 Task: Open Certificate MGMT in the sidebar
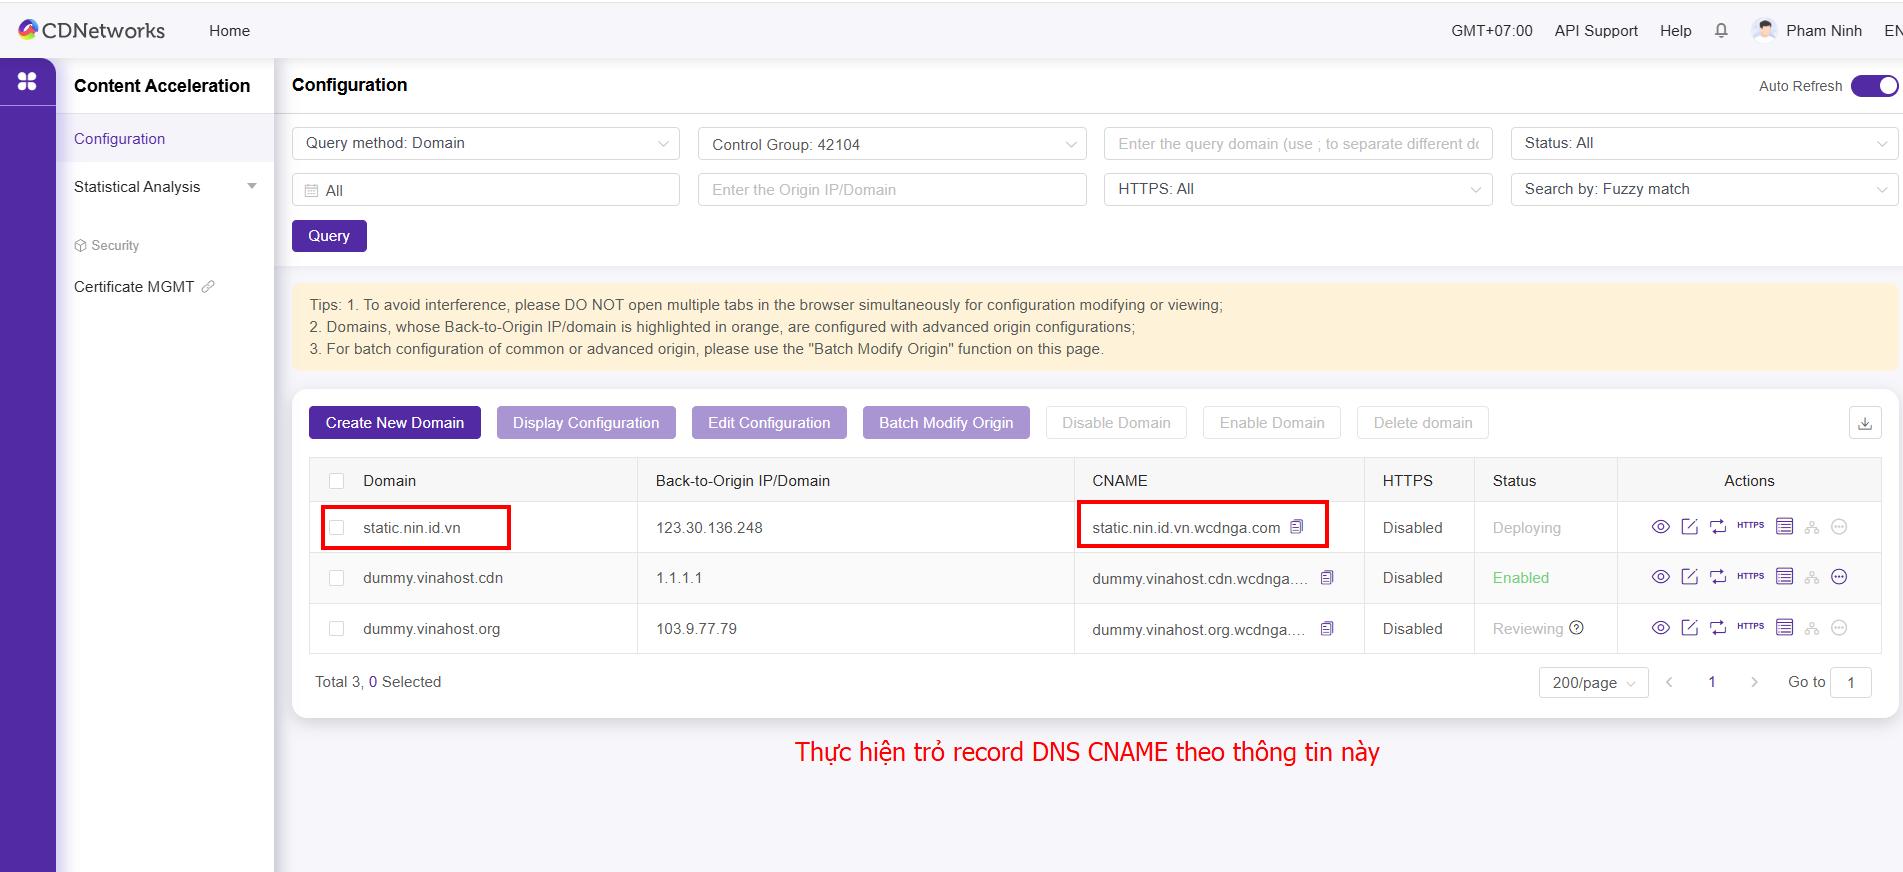click(x=134, y=287)
